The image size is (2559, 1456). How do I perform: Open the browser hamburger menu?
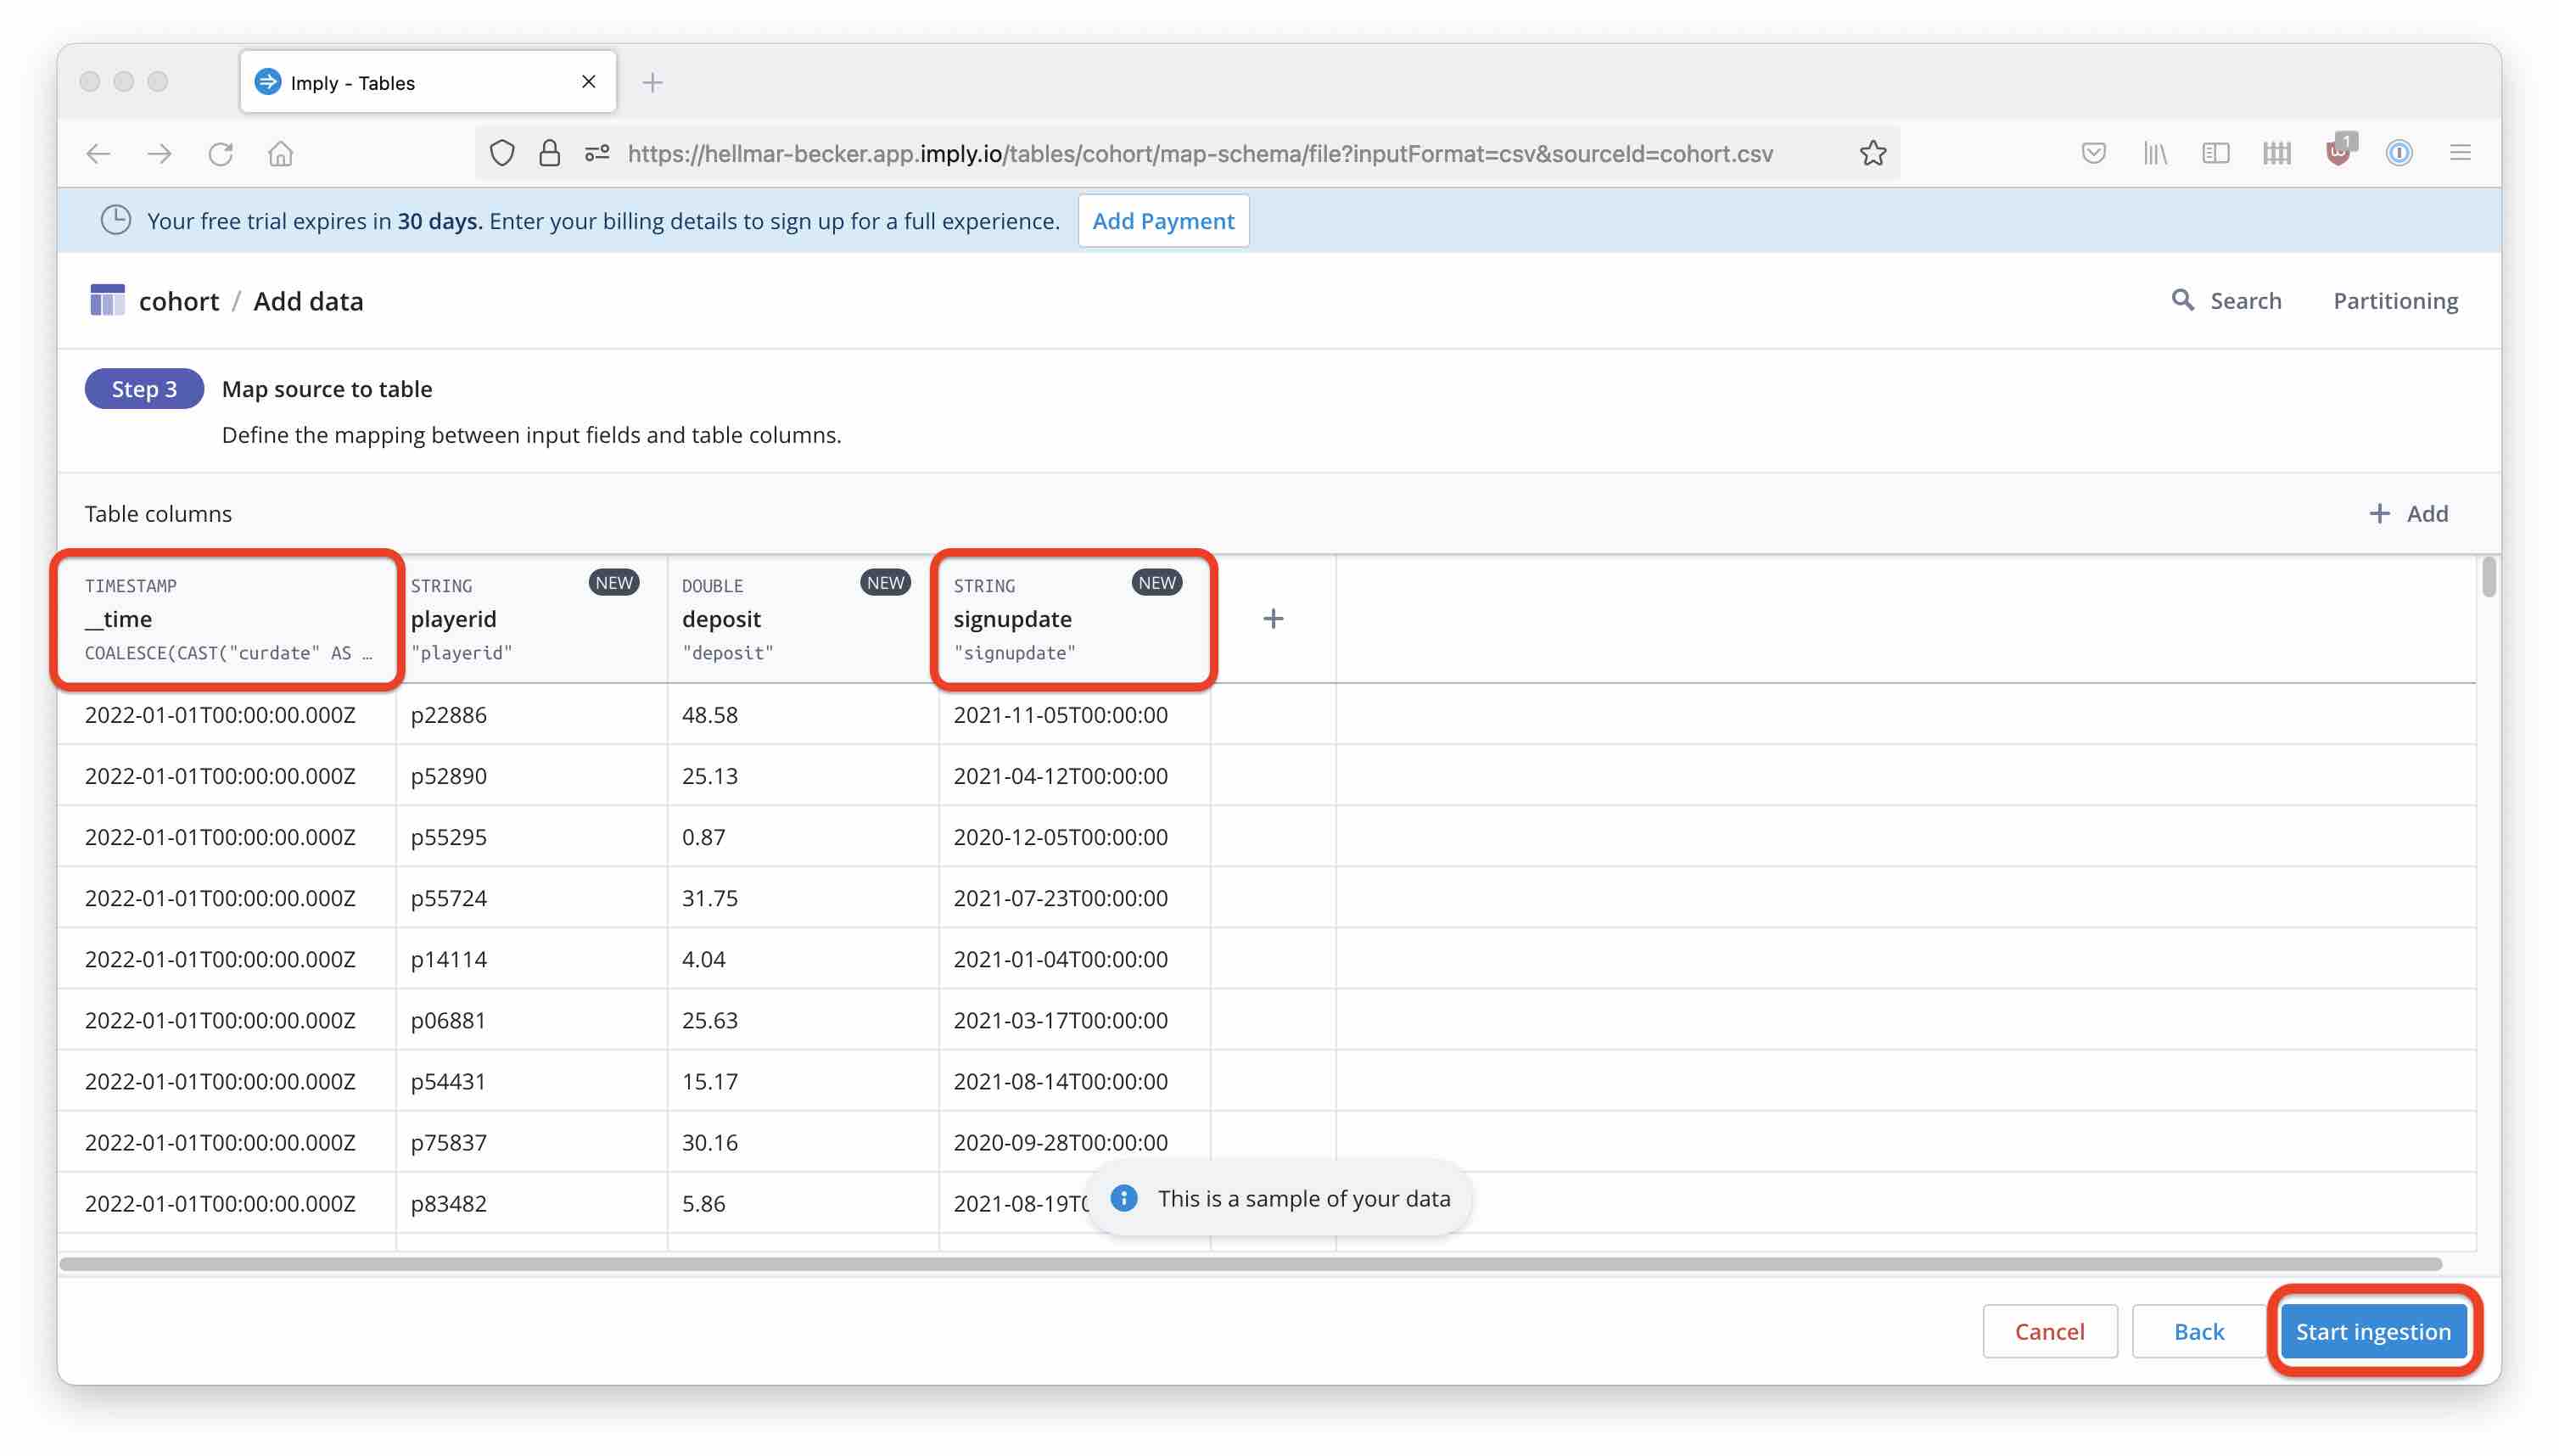click(x=2460, y=153)
